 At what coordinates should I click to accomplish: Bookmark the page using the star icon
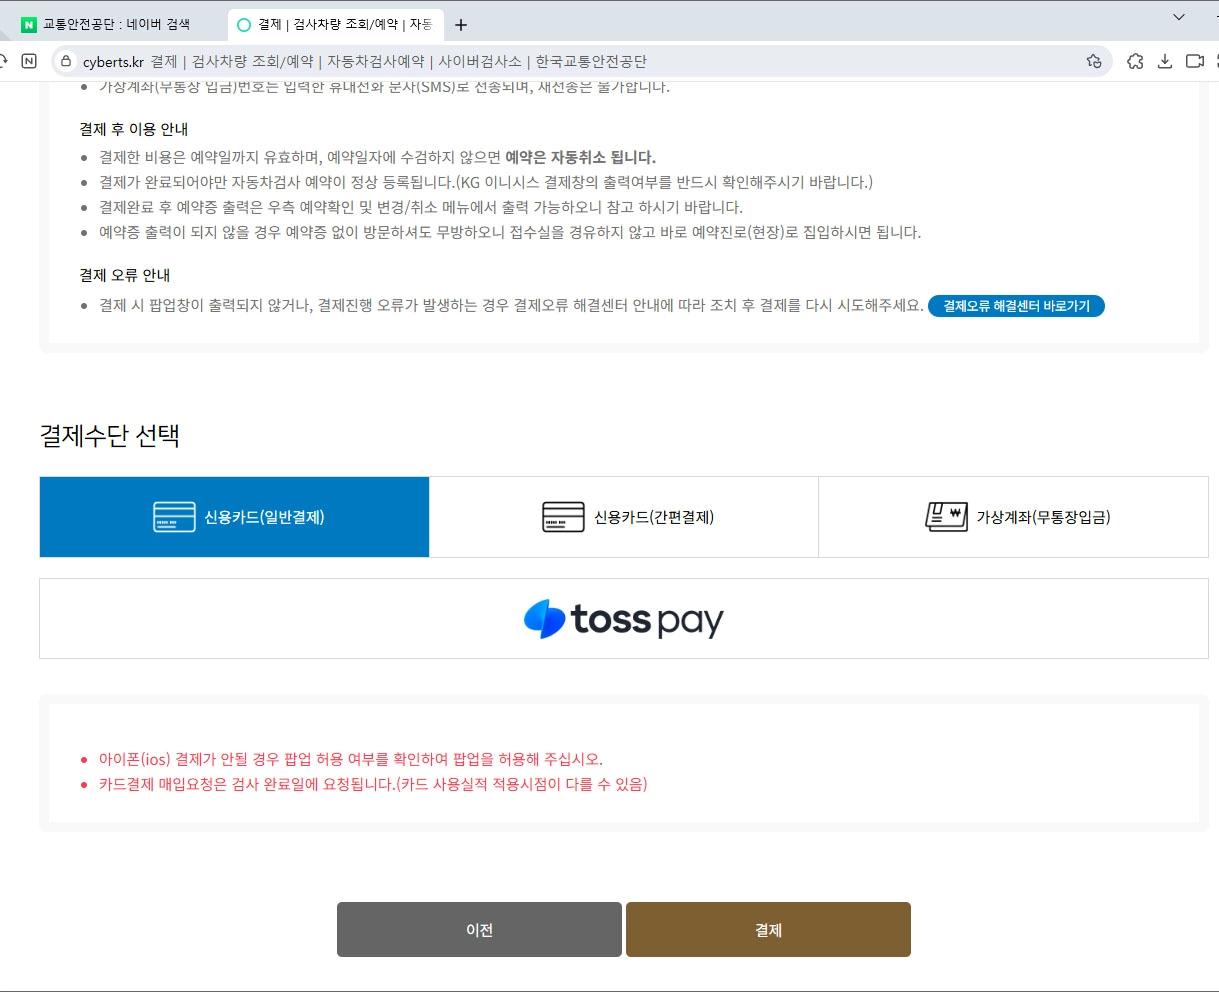pyautogui.click(x=1093, y=61)
